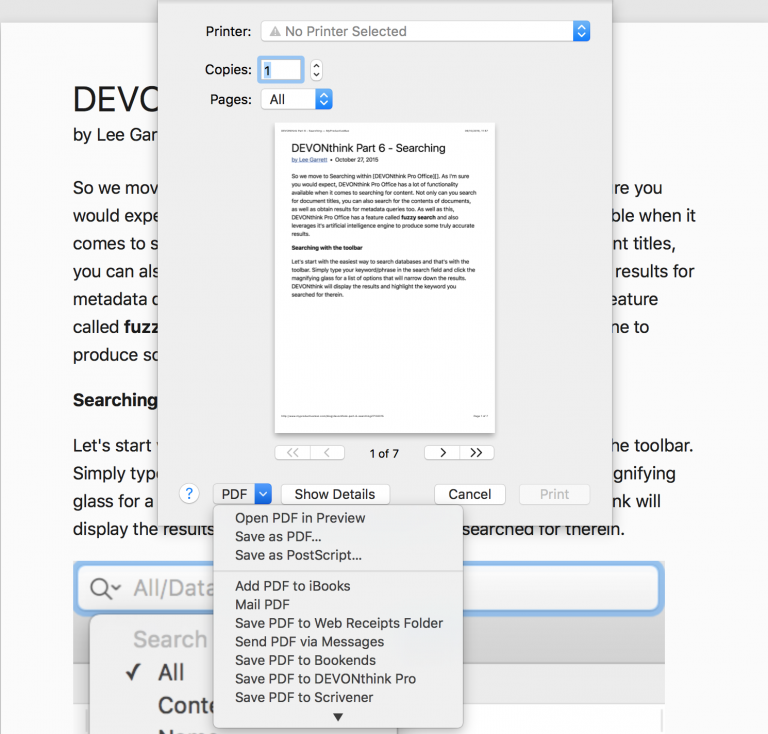Open the print dialog help button

pos(189,494)
